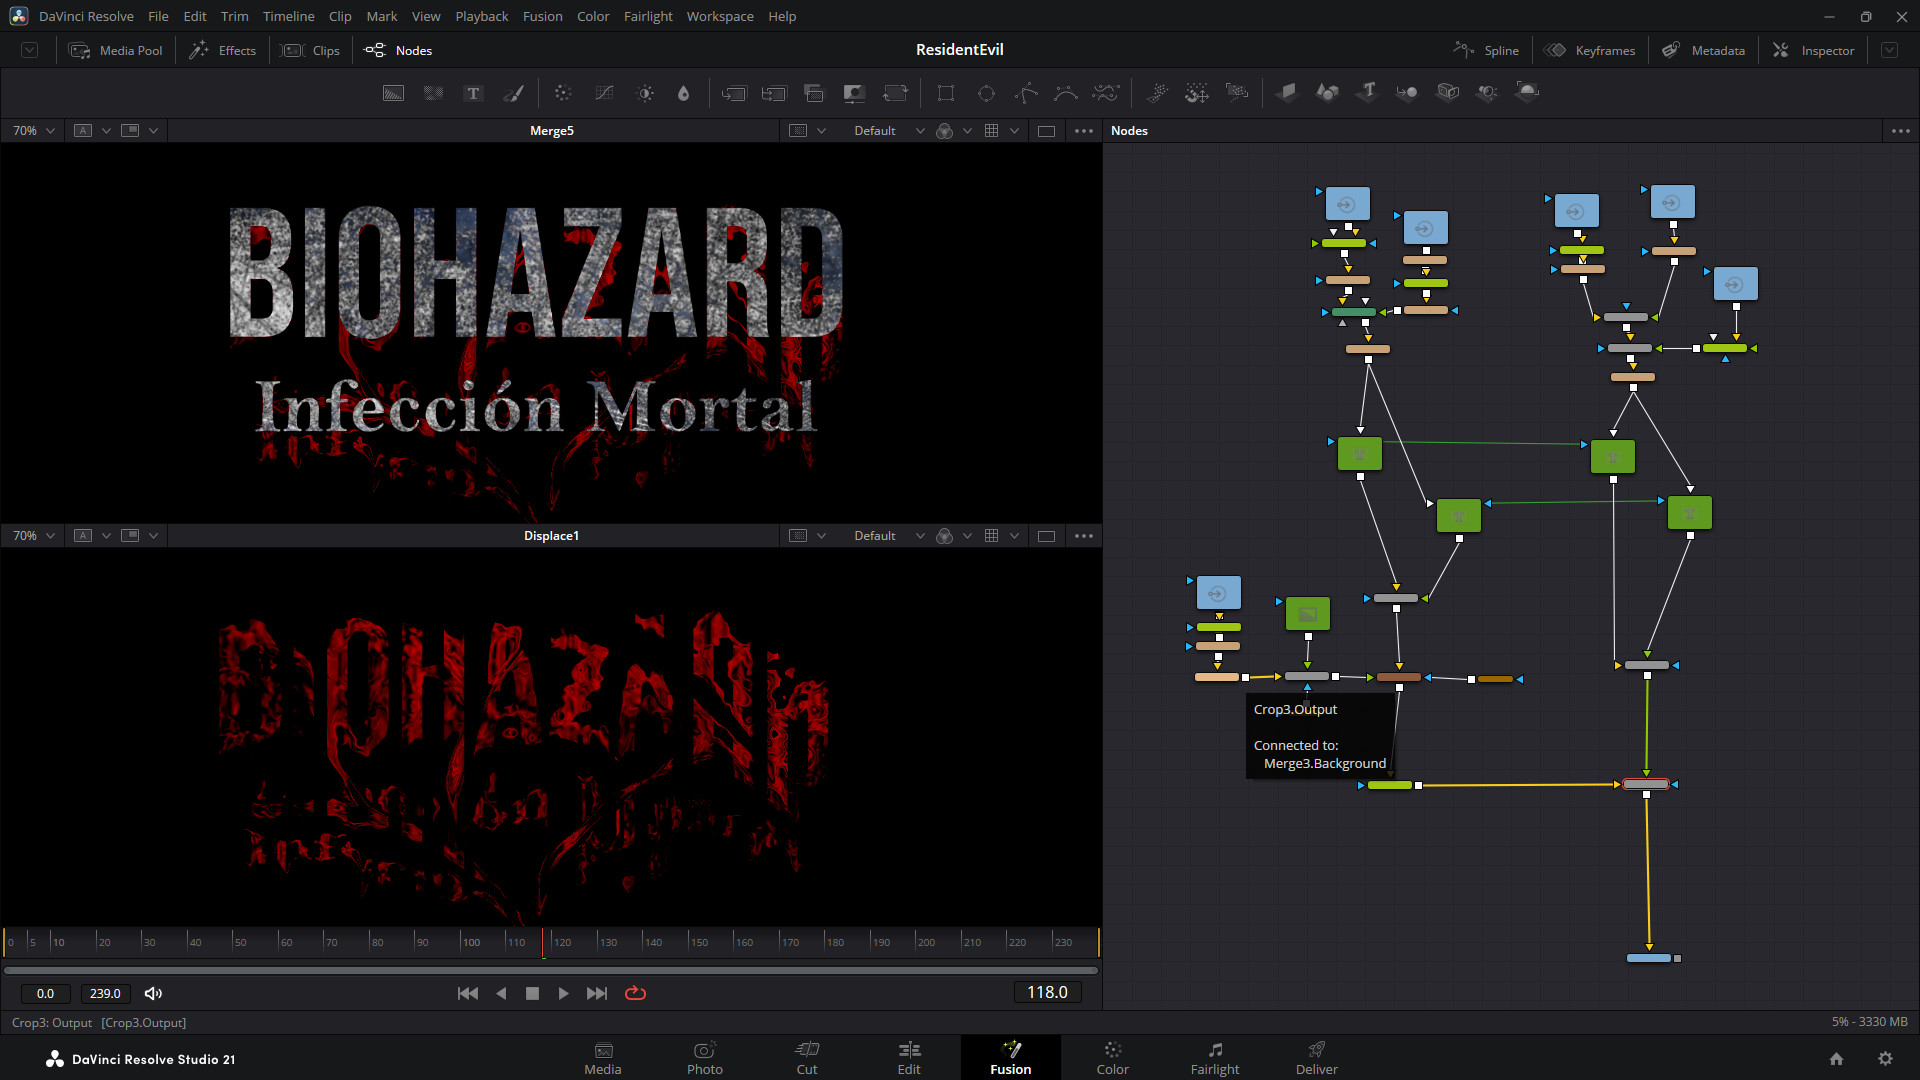Add a Fast Noise node from the toolbar
Image resolution: width=1920 pixels, height=1080 pixels.
pos(433,93)
